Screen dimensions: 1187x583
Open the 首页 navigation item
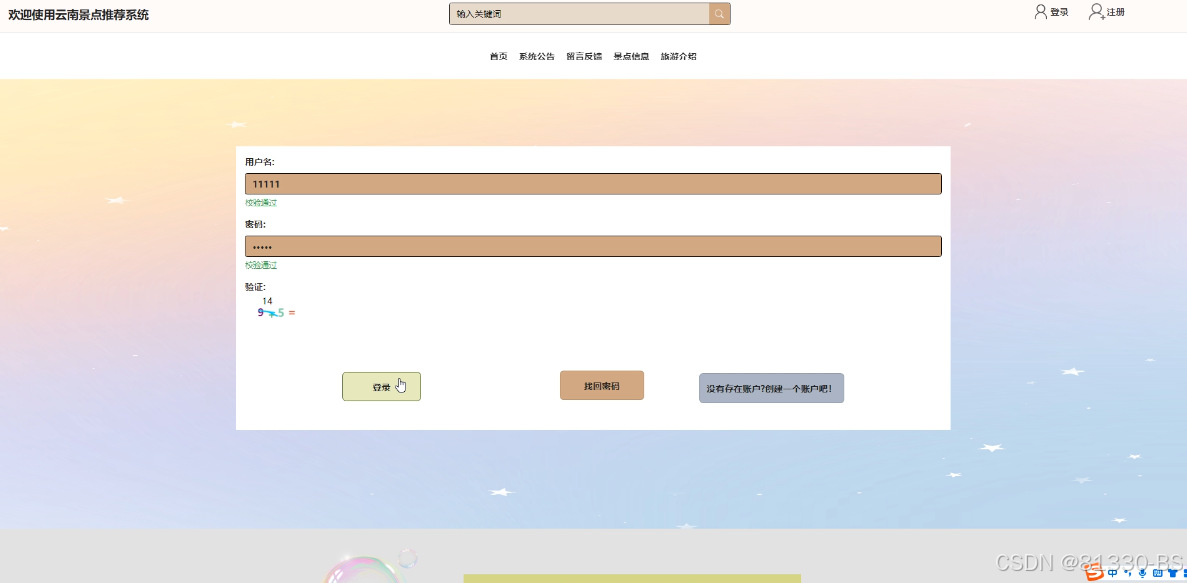[499, 57]
